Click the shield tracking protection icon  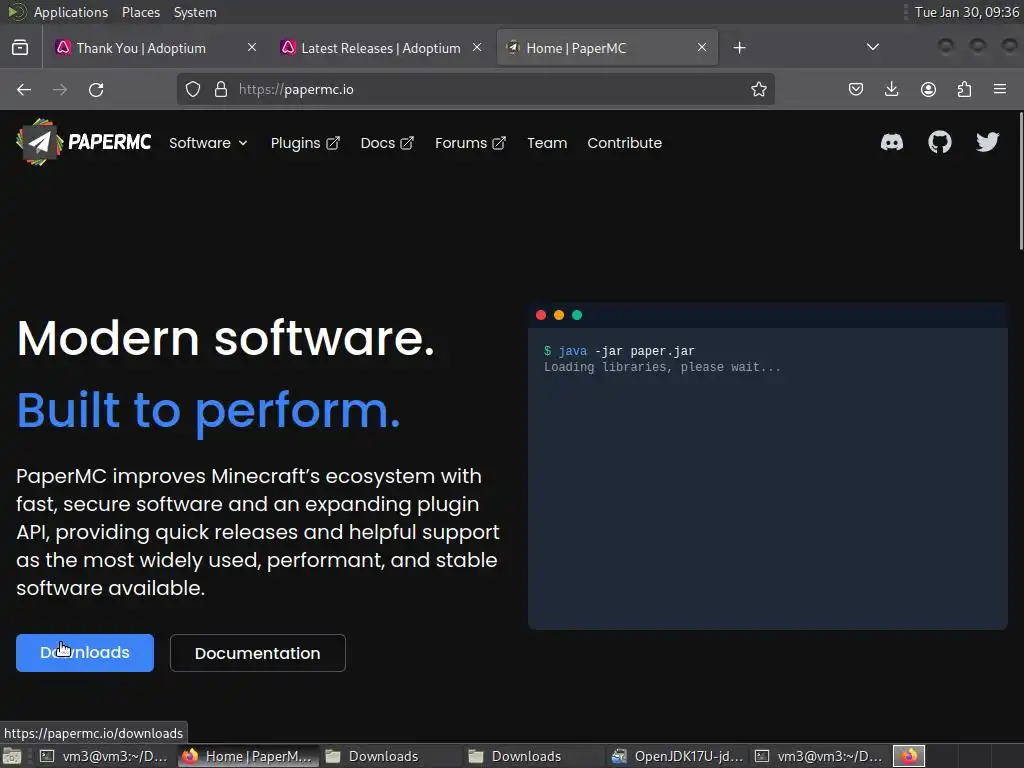(x=193, y=89)
